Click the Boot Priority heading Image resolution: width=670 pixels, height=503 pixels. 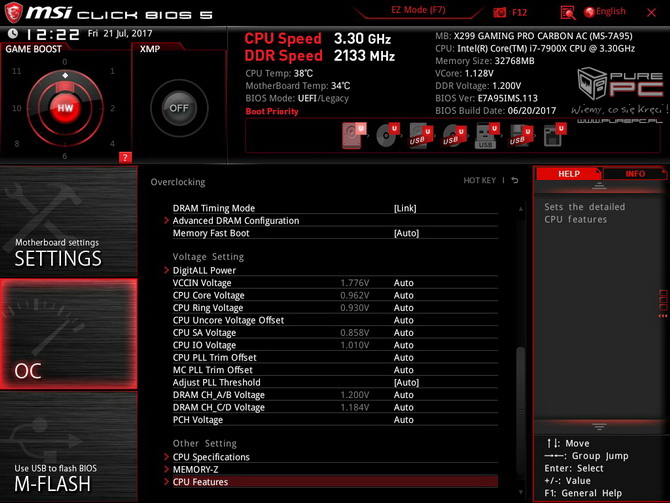tap(272, 111)
